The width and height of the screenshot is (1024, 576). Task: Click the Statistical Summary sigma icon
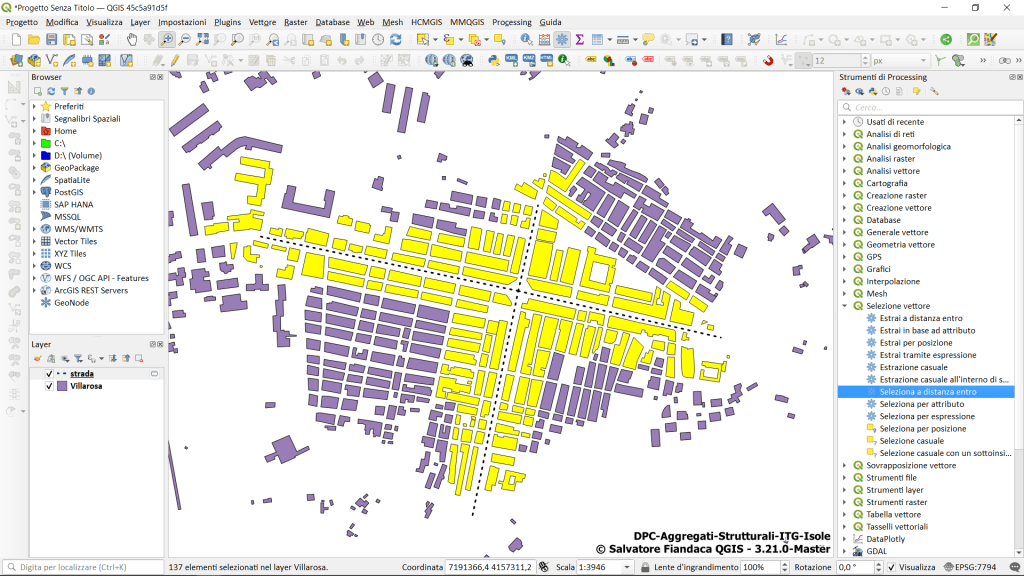click(x=579, y=39)
